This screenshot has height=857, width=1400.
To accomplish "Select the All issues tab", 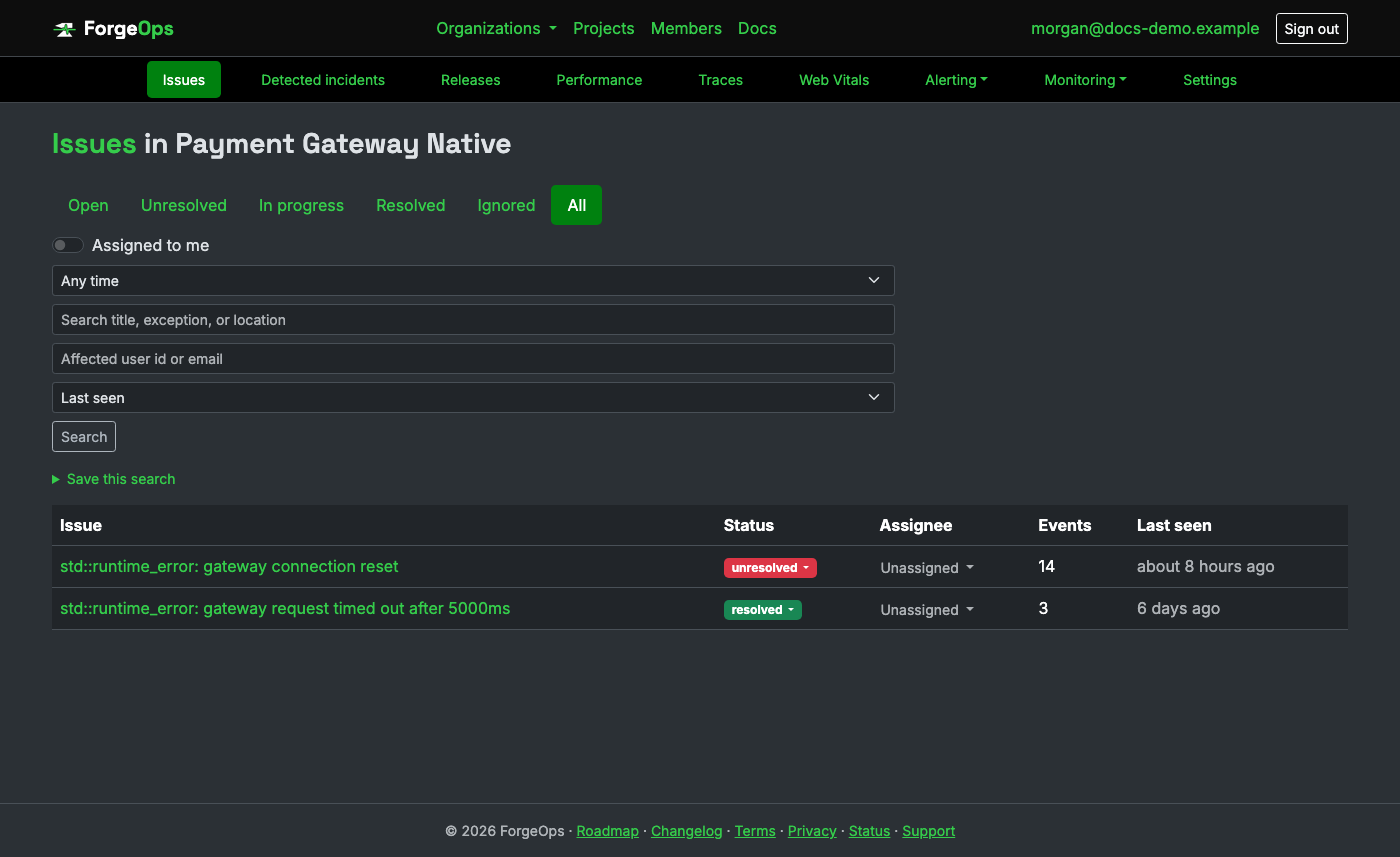I will pos(577,205).
